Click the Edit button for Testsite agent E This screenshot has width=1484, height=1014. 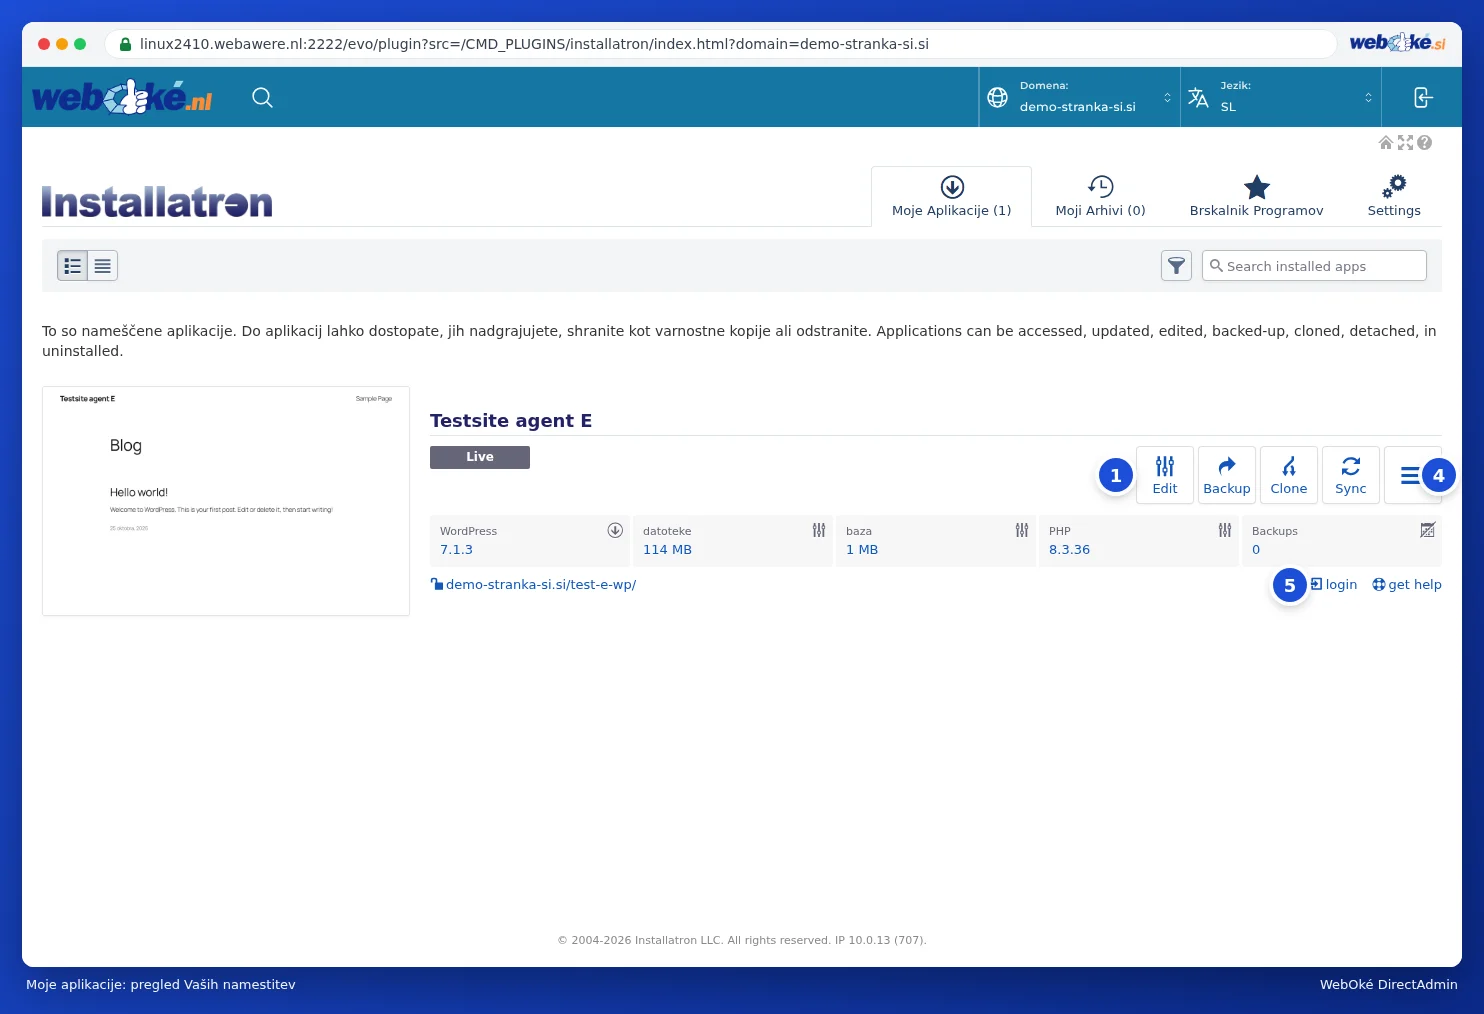click(x=1165, y=475)
